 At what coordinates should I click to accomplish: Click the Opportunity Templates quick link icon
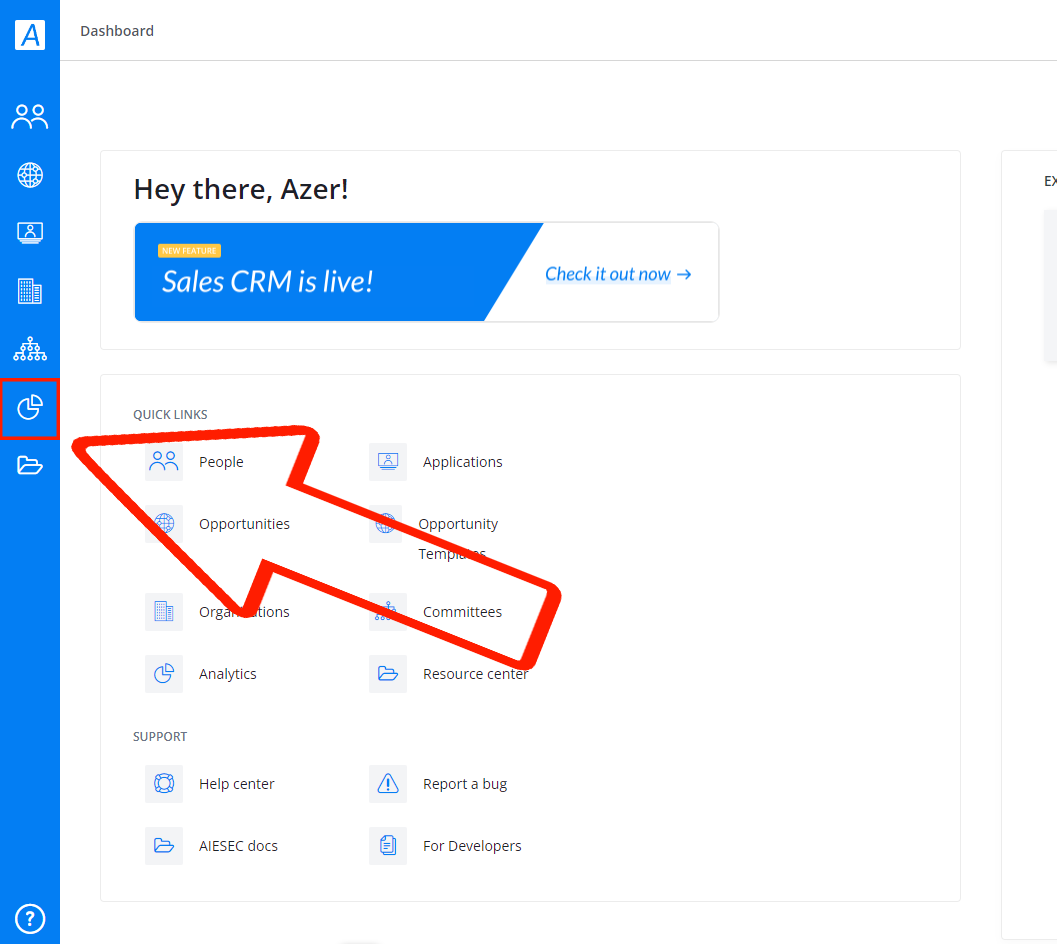(x=386, y=524)
